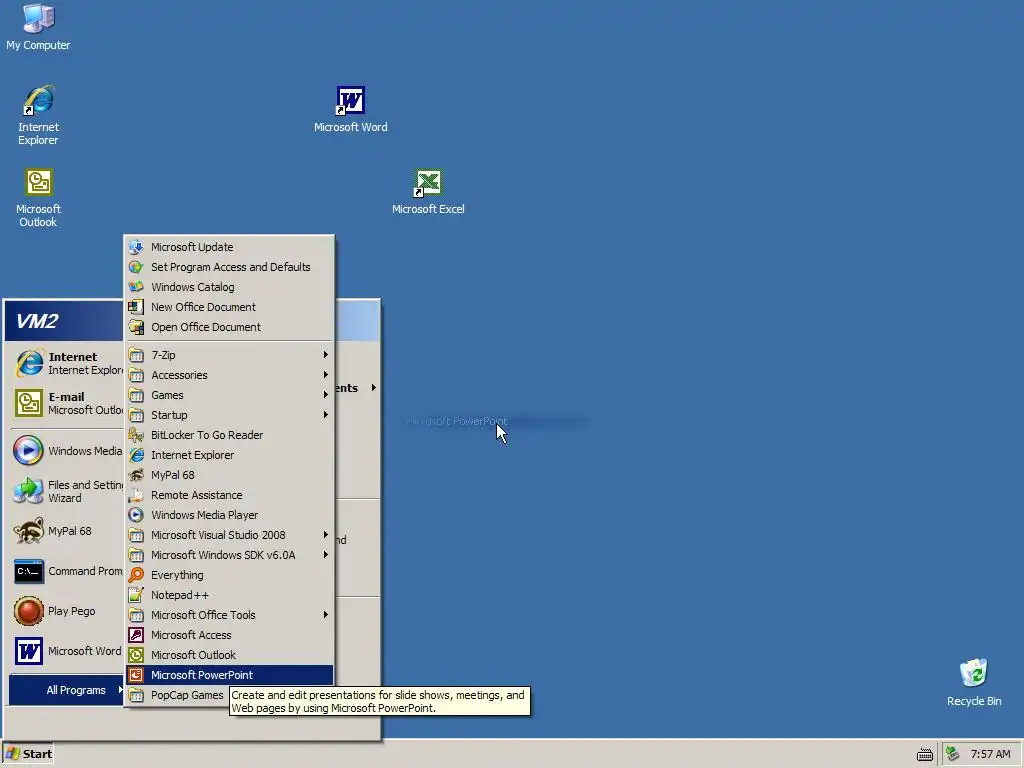Screen dimensions: 1024x768
Task: Select the Microsoft Outlook desktop icon
Action: tap(38, 198)
